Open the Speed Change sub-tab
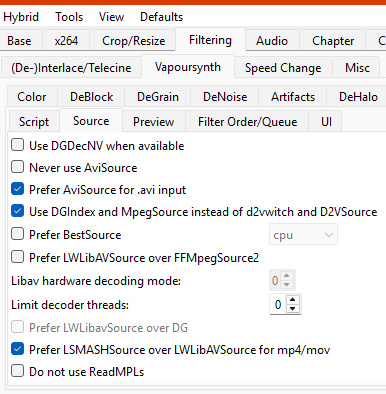 283,68
